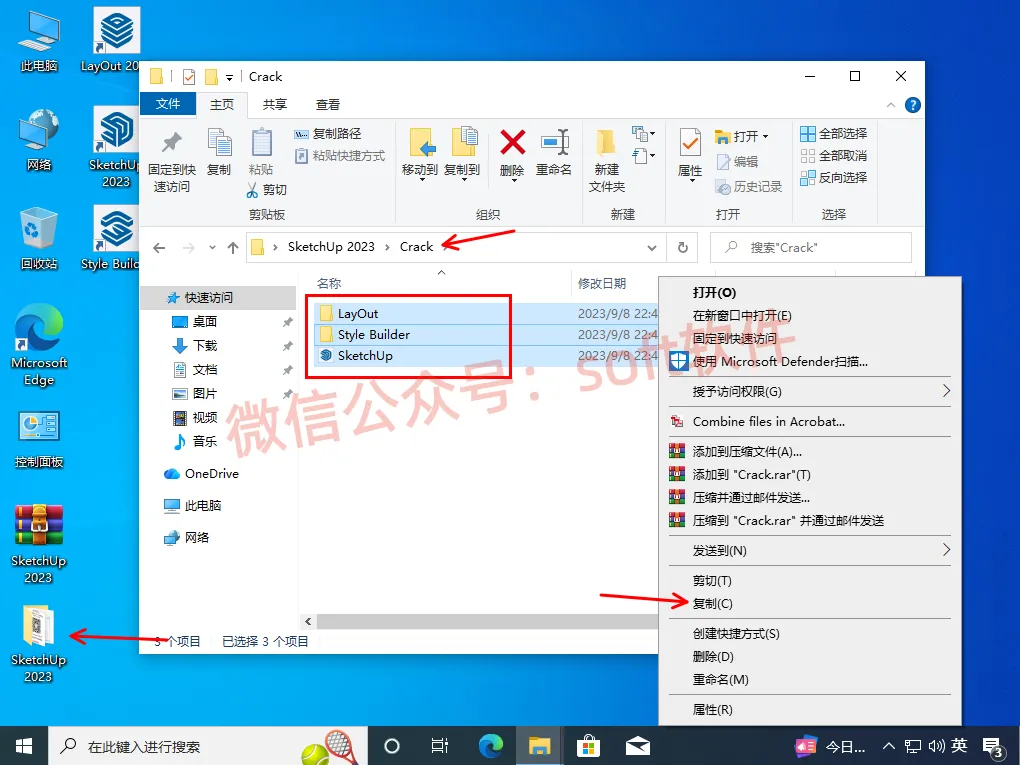This screenshot has height=765, width=1020.
Task: Switch to the File ribbon tab
Action: [x=168, y=104]
